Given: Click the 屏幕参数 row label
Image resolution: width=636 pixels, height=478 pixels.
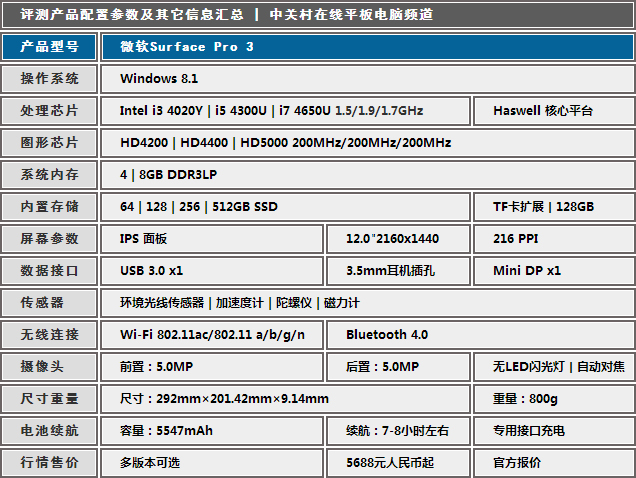Looking at the screenshot, I should [49, 239].
